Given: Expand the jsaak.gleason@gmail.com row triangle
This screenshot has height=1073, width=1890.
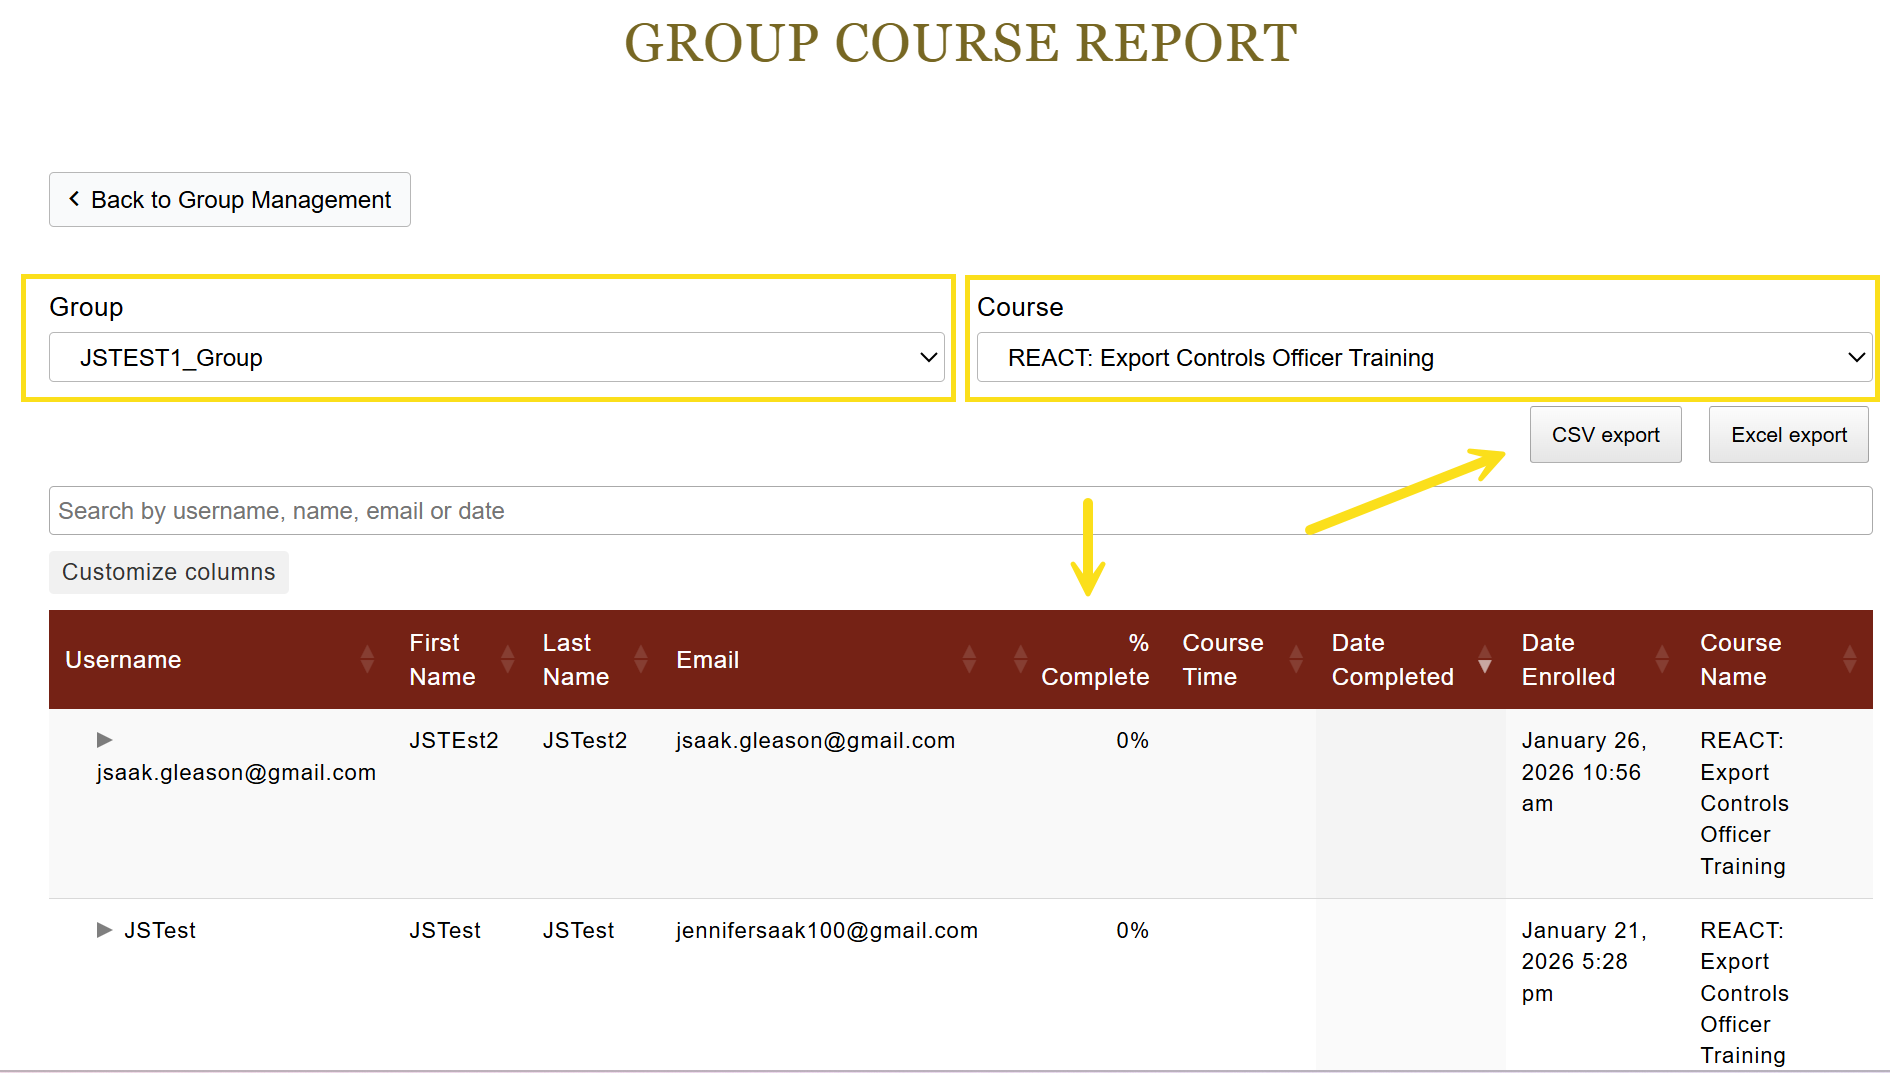Looking at the screenshot, I should tap(104, 740).
